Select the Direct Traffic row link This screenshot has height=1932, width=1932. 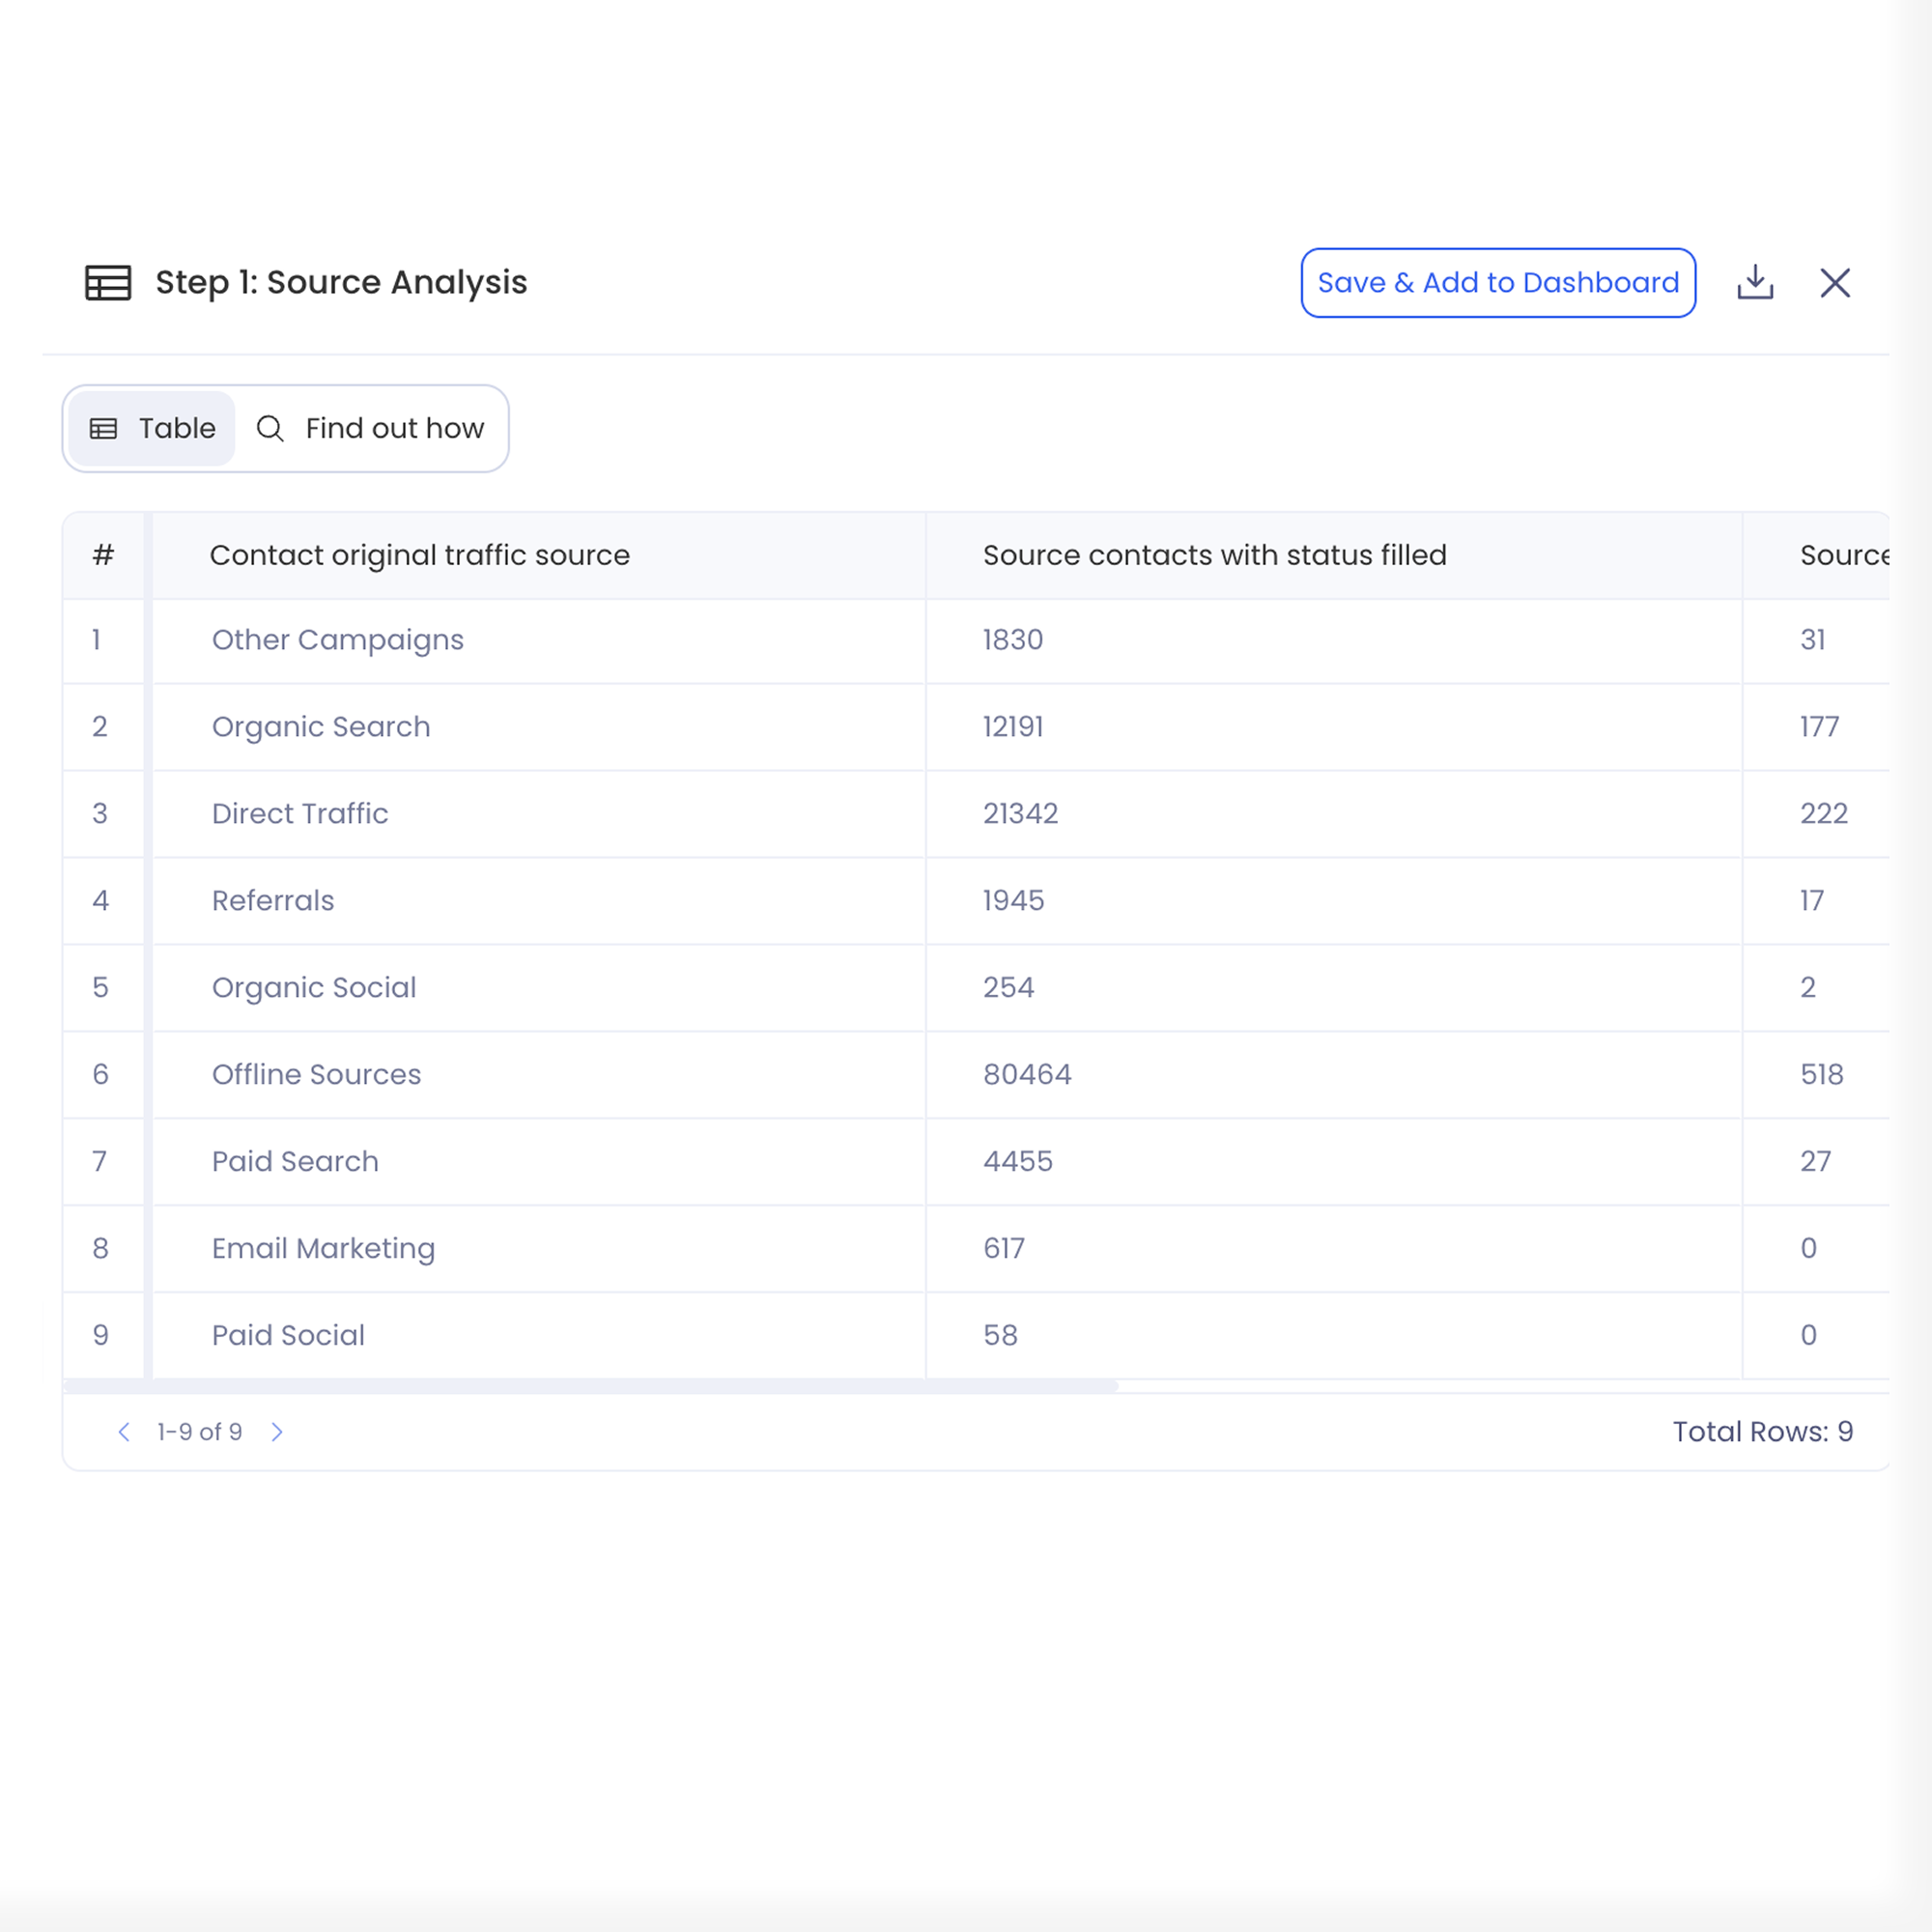click(x=300, y=814)
